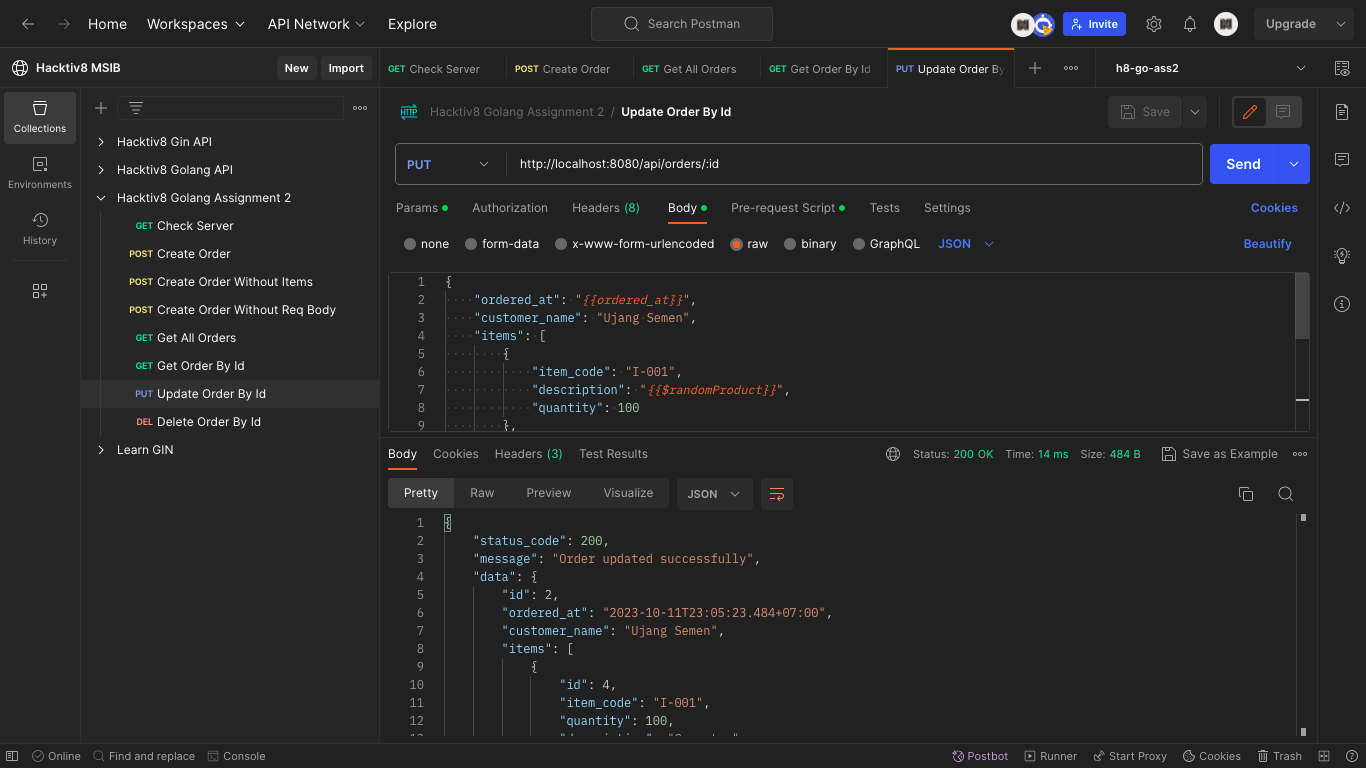Add a new request tab with plus

(x=1035, y=68)
